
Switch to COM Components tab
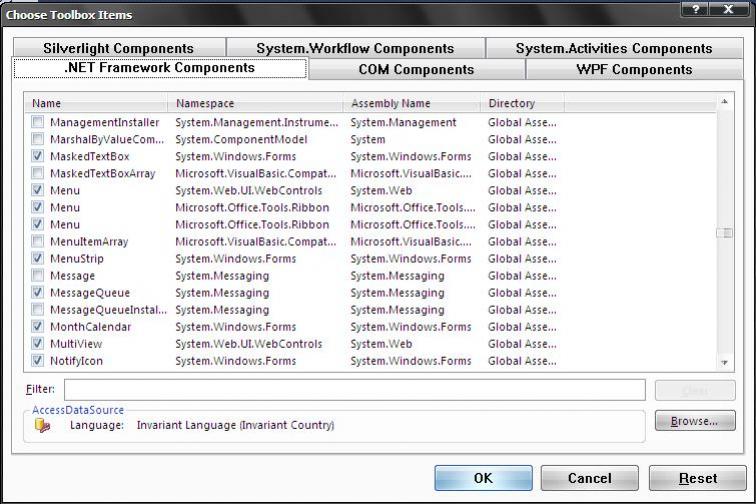(x=417, y=69)
